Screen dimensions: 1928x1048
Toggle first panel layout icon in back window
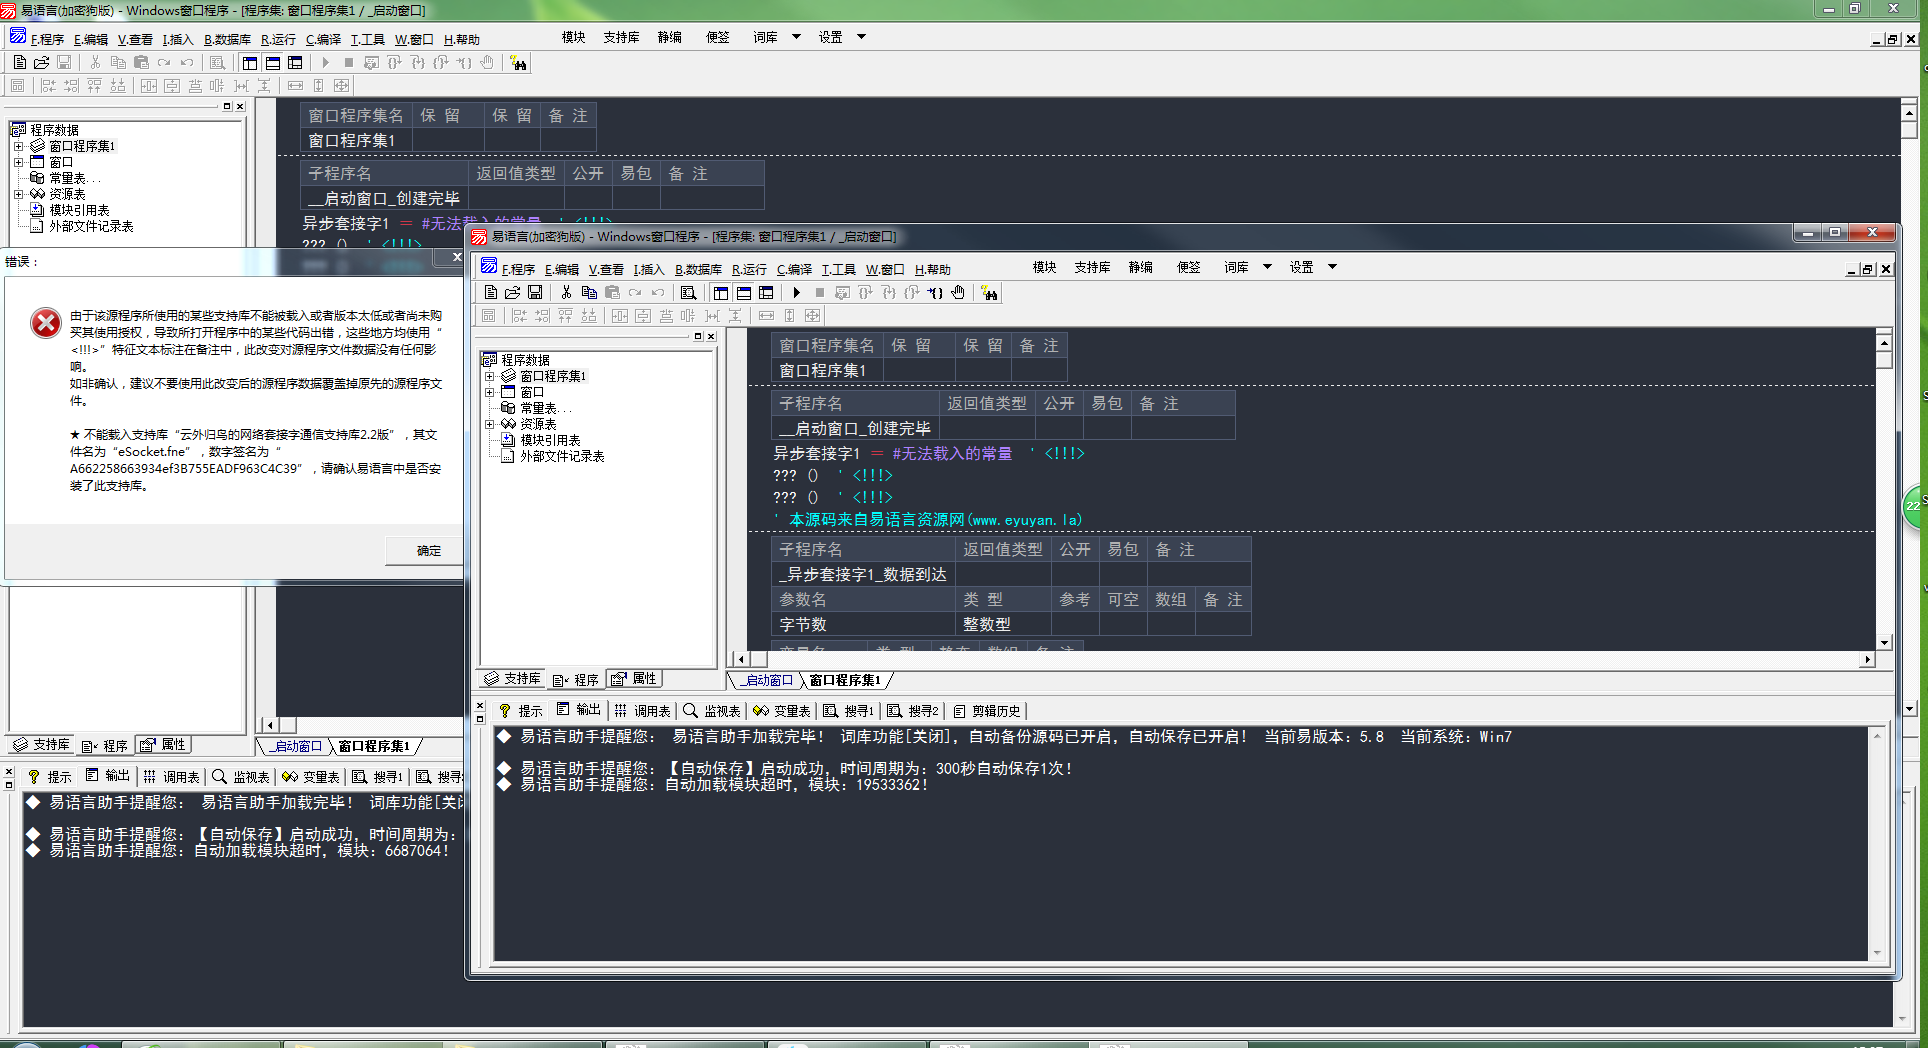pos(250,62)
